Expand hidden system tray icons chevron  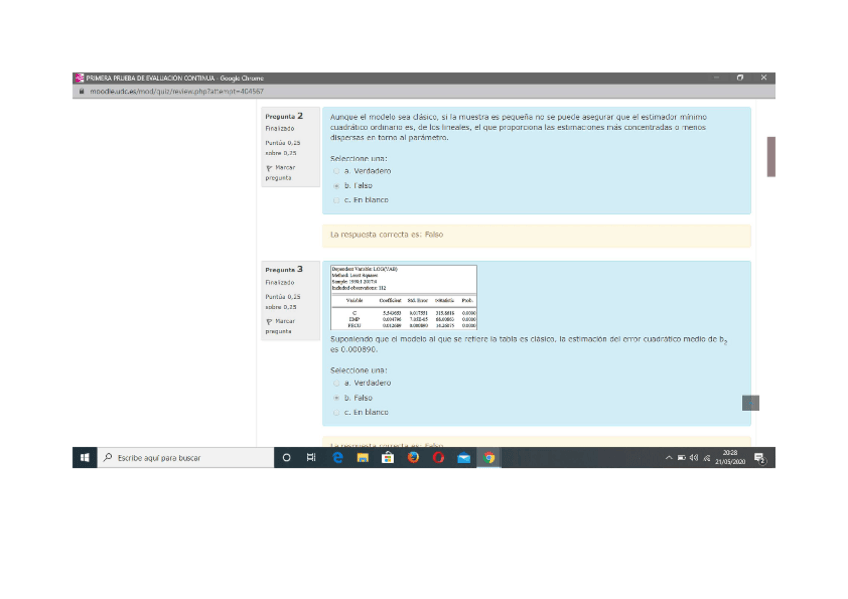pos(669,458)
